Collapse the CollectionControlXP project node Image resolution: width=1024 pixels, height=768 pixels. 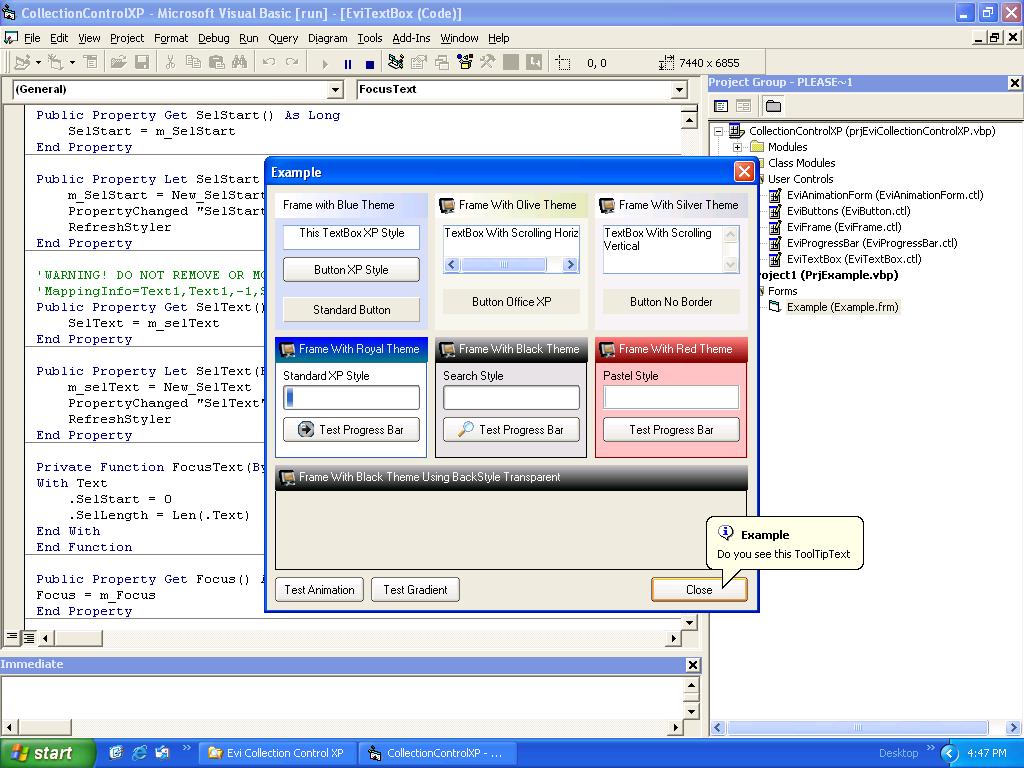tap(718, 131)
